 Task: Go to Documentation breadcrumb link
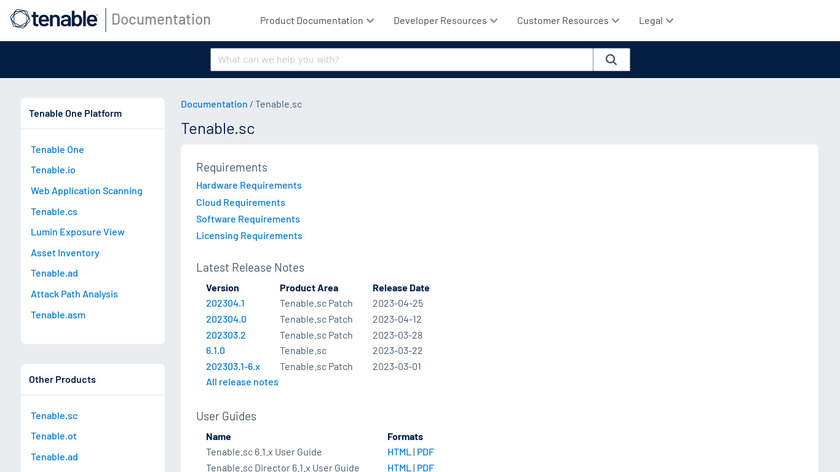[x=214, y=104]
